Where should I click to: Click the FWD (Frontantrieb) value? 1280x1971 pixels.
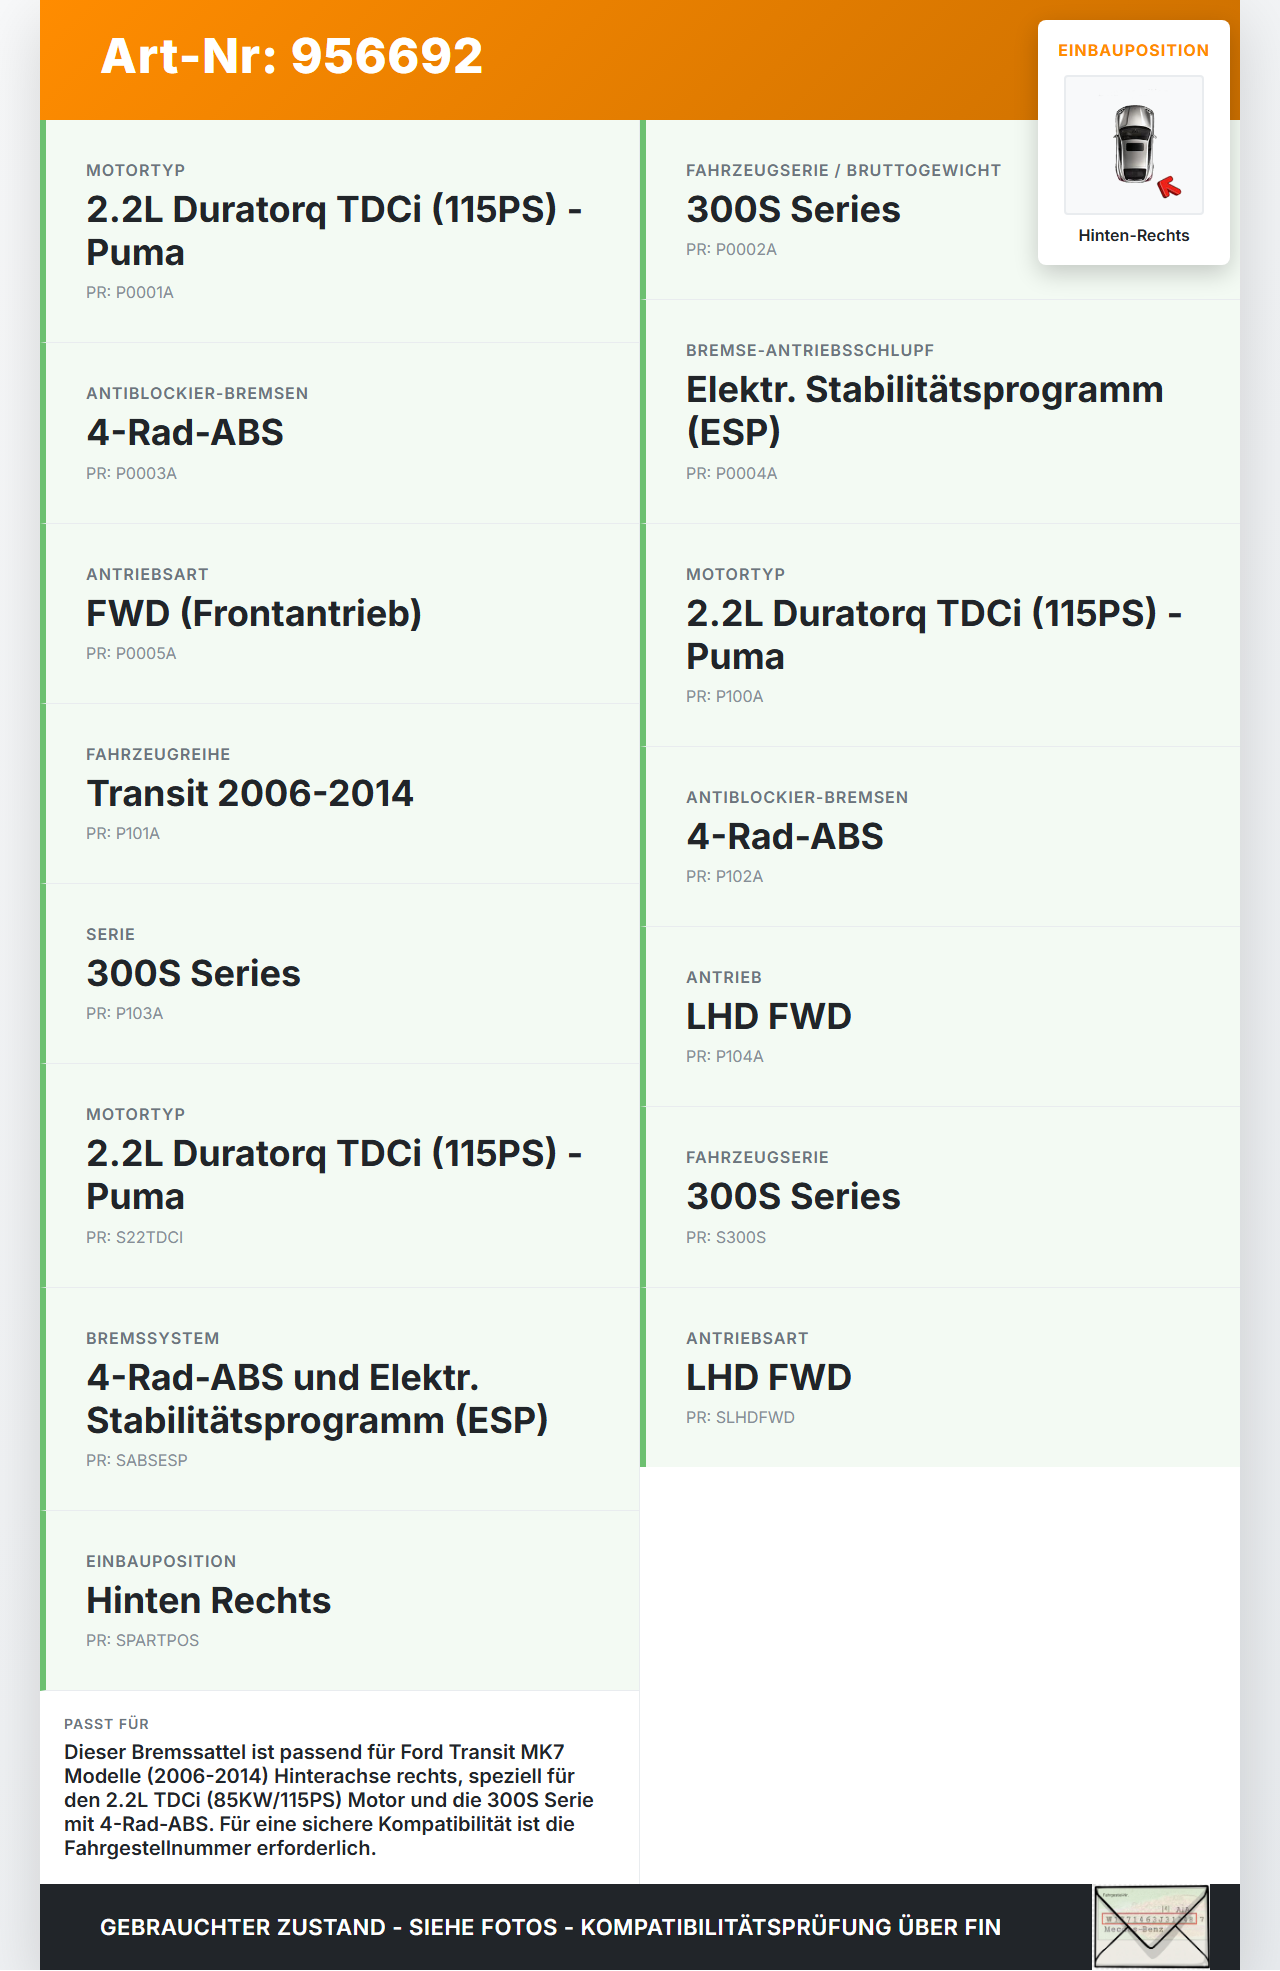point(254,613)
